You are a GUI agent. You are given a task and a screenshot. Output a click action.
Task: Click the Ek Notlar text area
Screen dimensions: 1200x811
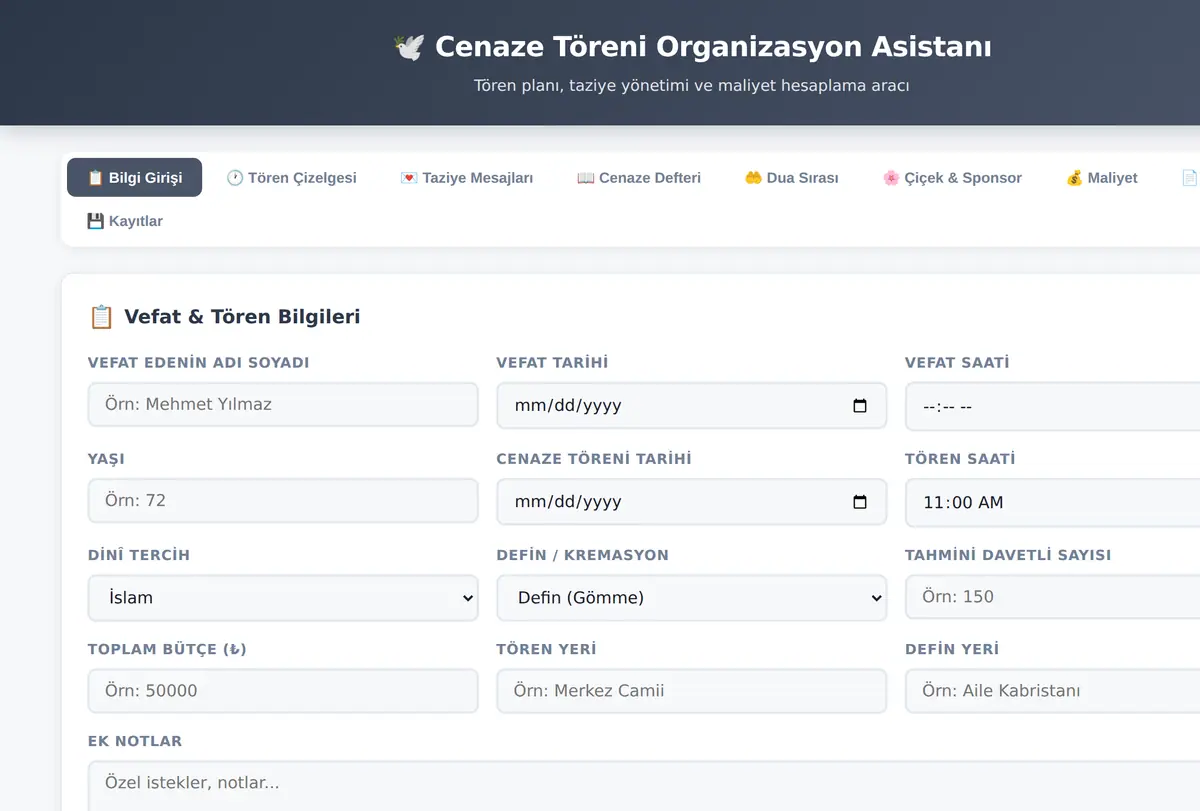[644, 786]
